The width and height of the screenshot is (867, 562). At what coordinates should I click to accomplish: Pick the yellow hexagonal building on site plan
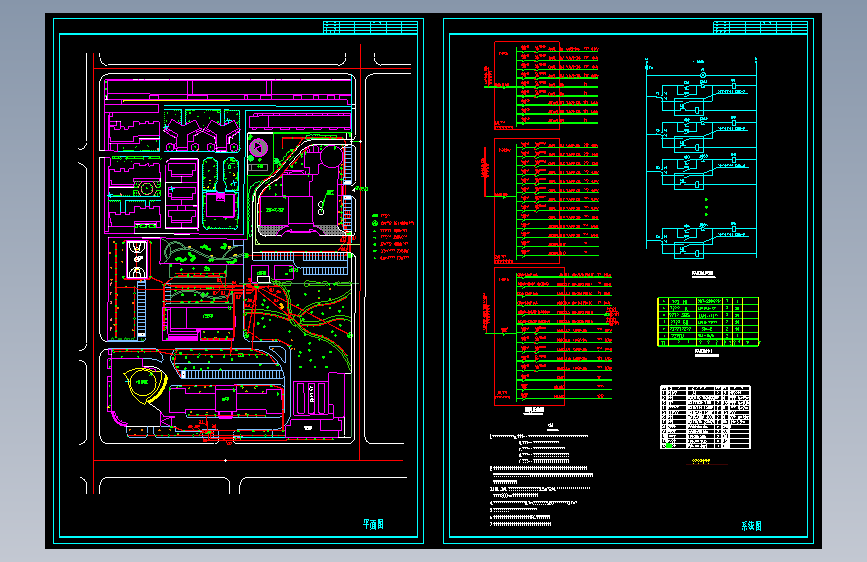144,384
